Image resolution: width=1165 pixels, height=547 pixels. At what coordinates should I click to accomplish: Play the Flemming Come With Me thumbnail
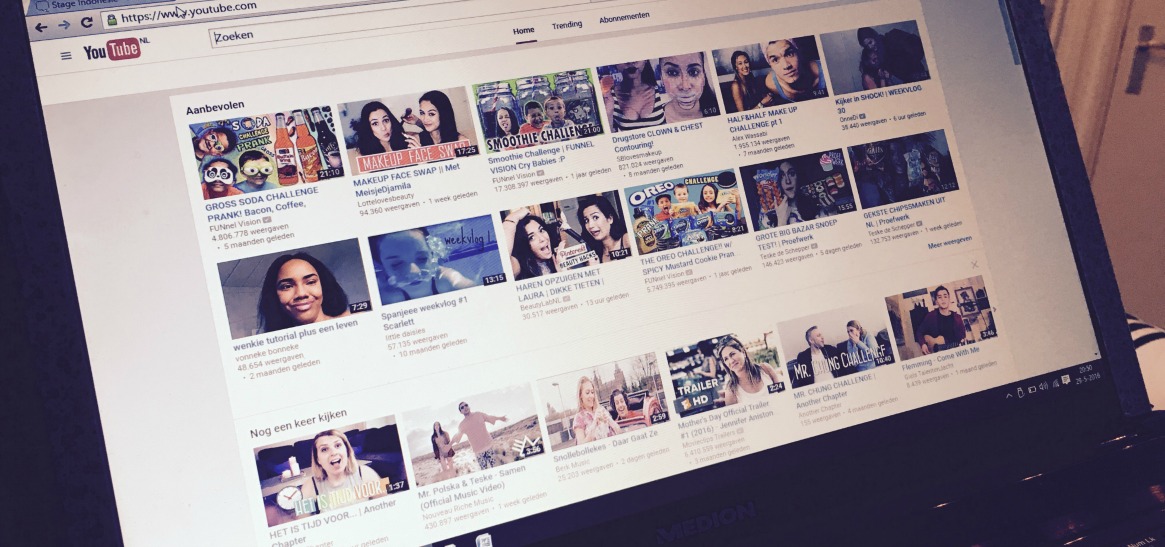pos(941,317)
